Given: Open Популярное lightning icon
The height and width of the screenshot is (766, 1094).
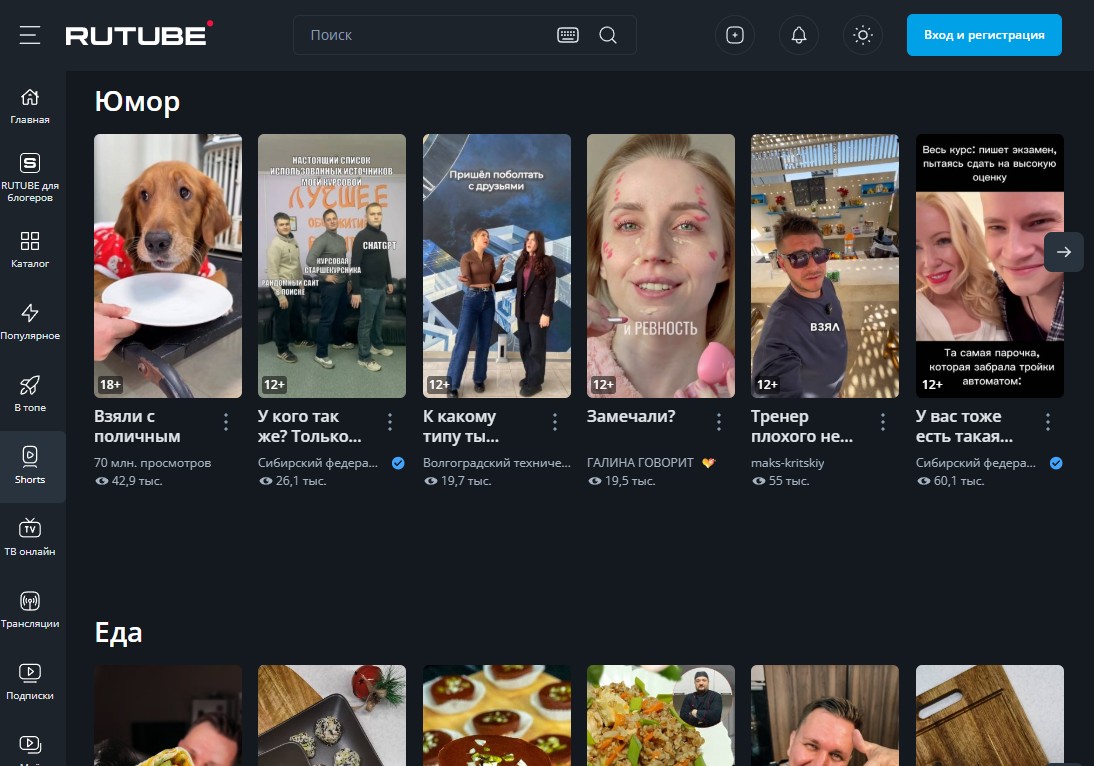Looking at the screenshot, I should pyautogui.click(x=30, y=322).
